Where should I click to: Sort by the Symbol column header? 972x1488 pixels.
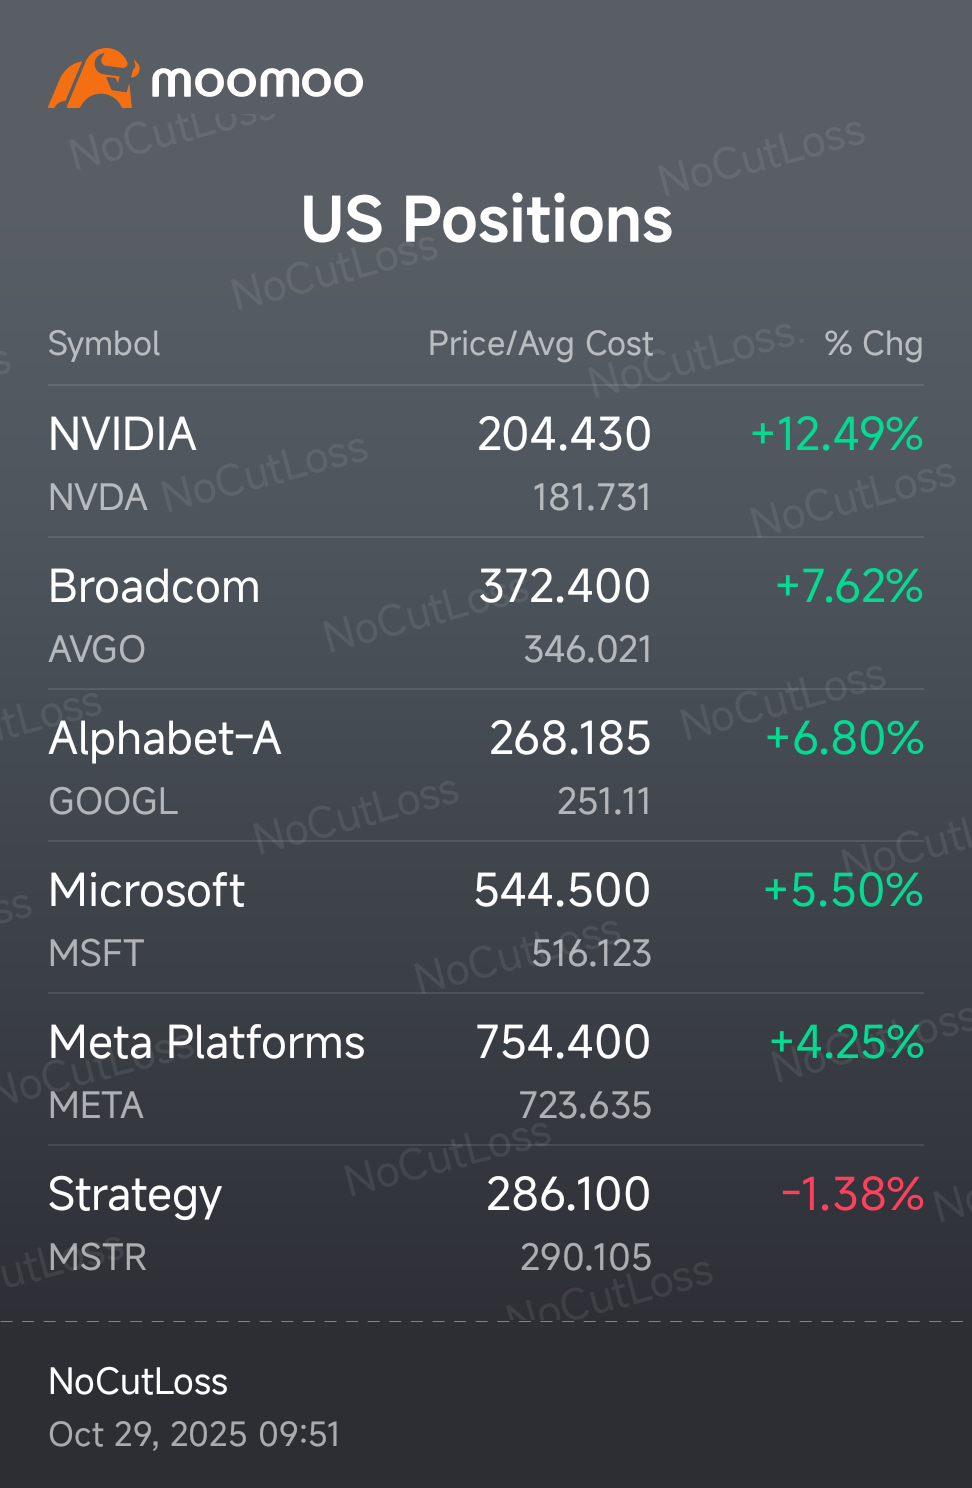[x=104, y=343]
